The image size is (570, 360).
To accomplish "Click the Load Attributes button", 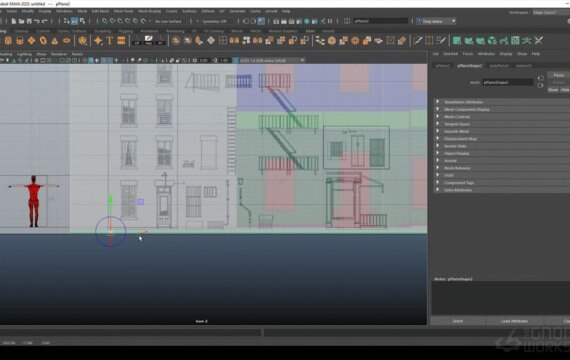I will [x=514, y=321].
